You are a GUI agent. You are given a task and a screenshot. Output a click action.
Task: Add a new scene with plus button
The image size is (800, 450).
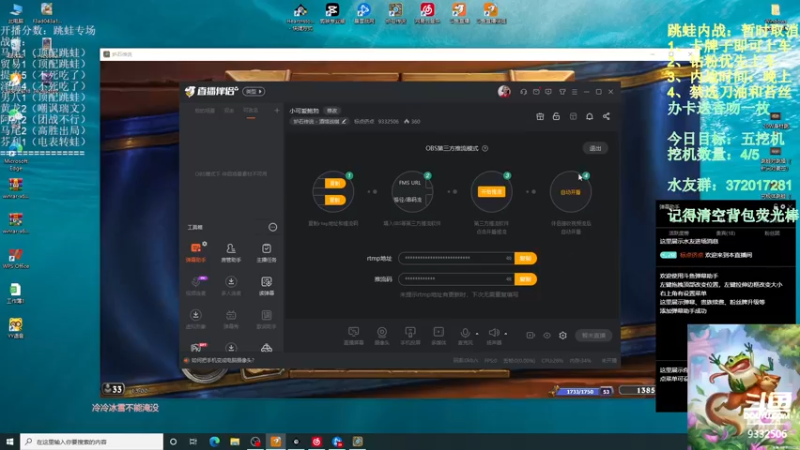tap(277, 110)
